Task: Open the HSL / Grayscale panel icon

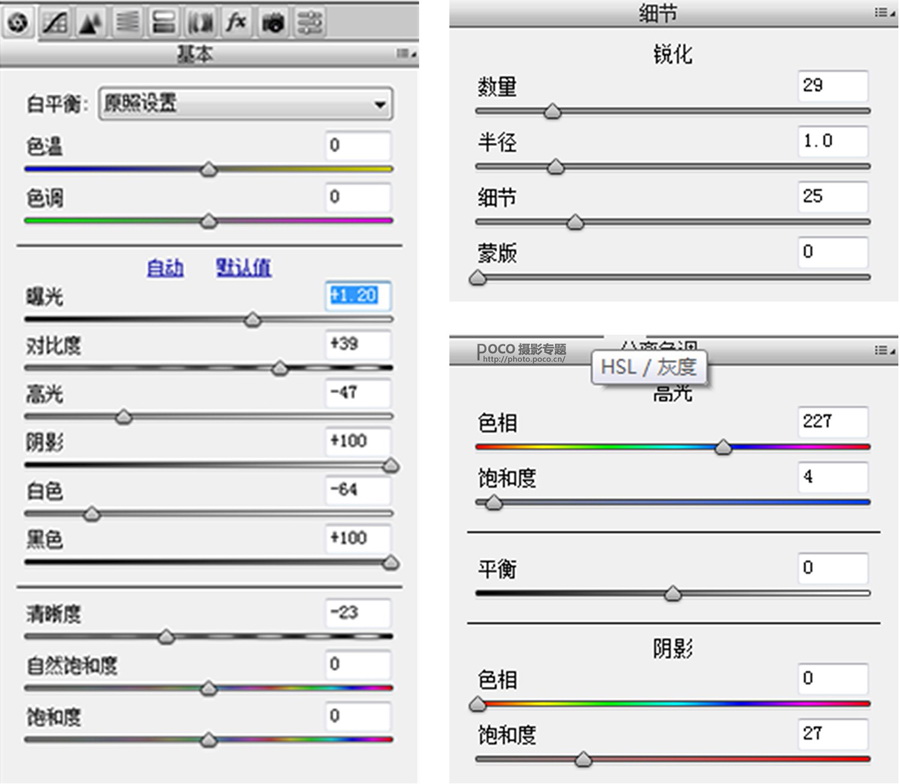Action: click(x=127, y=23)
